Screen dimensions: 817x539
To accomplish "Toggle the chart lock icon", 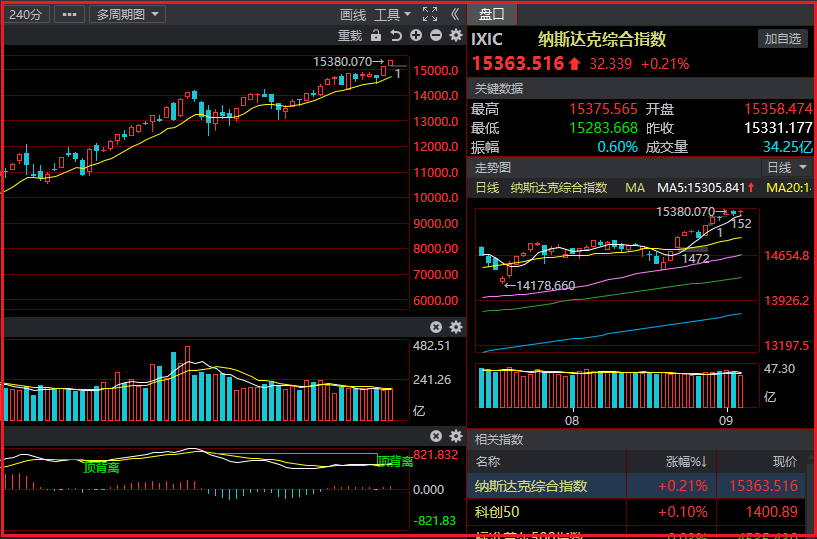I will pos(376,35).
